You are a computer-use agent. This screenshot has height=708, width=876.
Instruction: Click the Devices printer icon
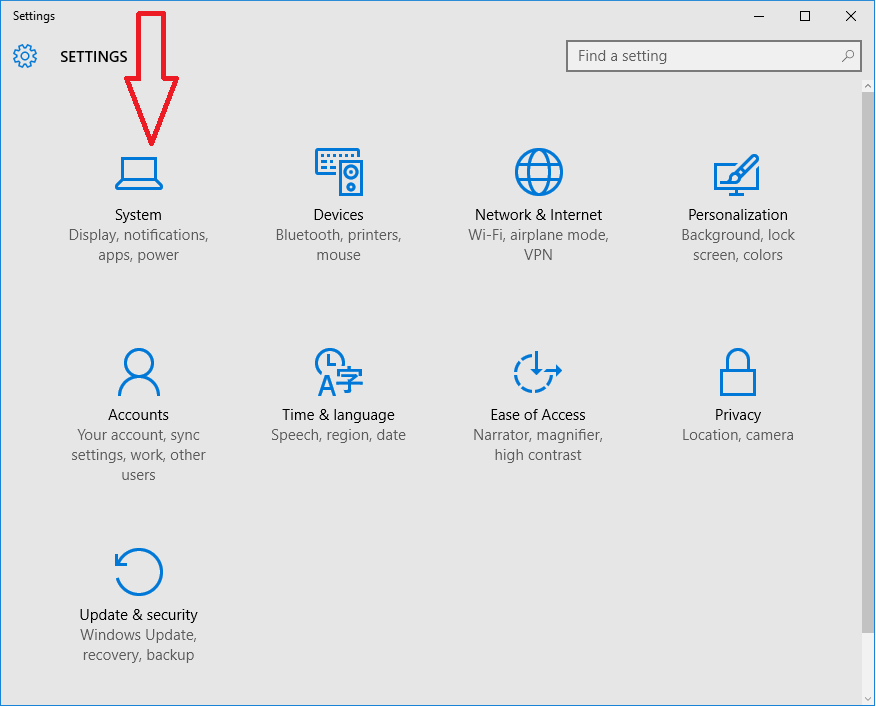pyautogui.click(x=338, y=170)
